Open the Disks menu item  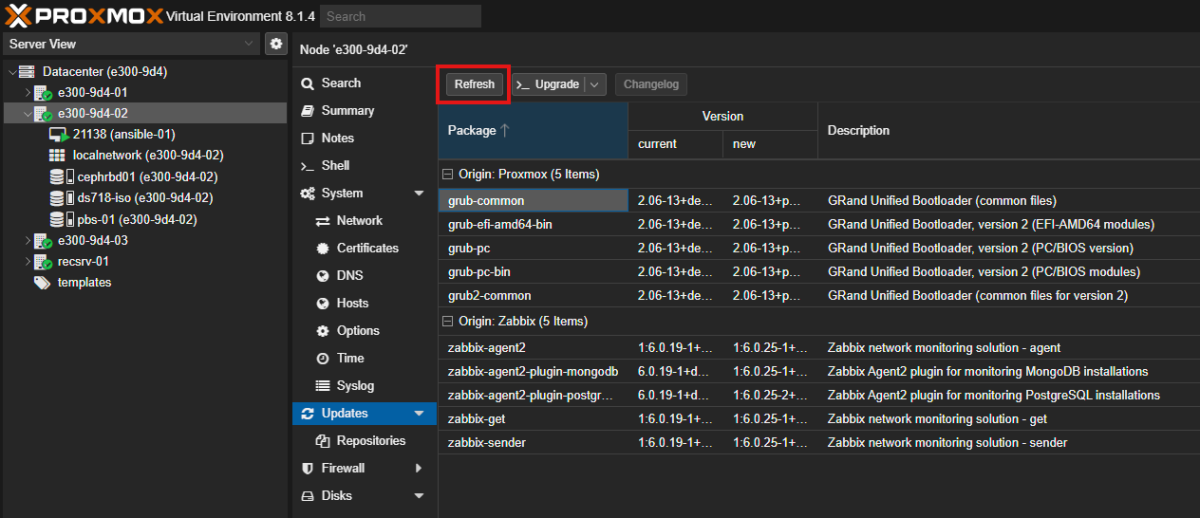[365, 496]
